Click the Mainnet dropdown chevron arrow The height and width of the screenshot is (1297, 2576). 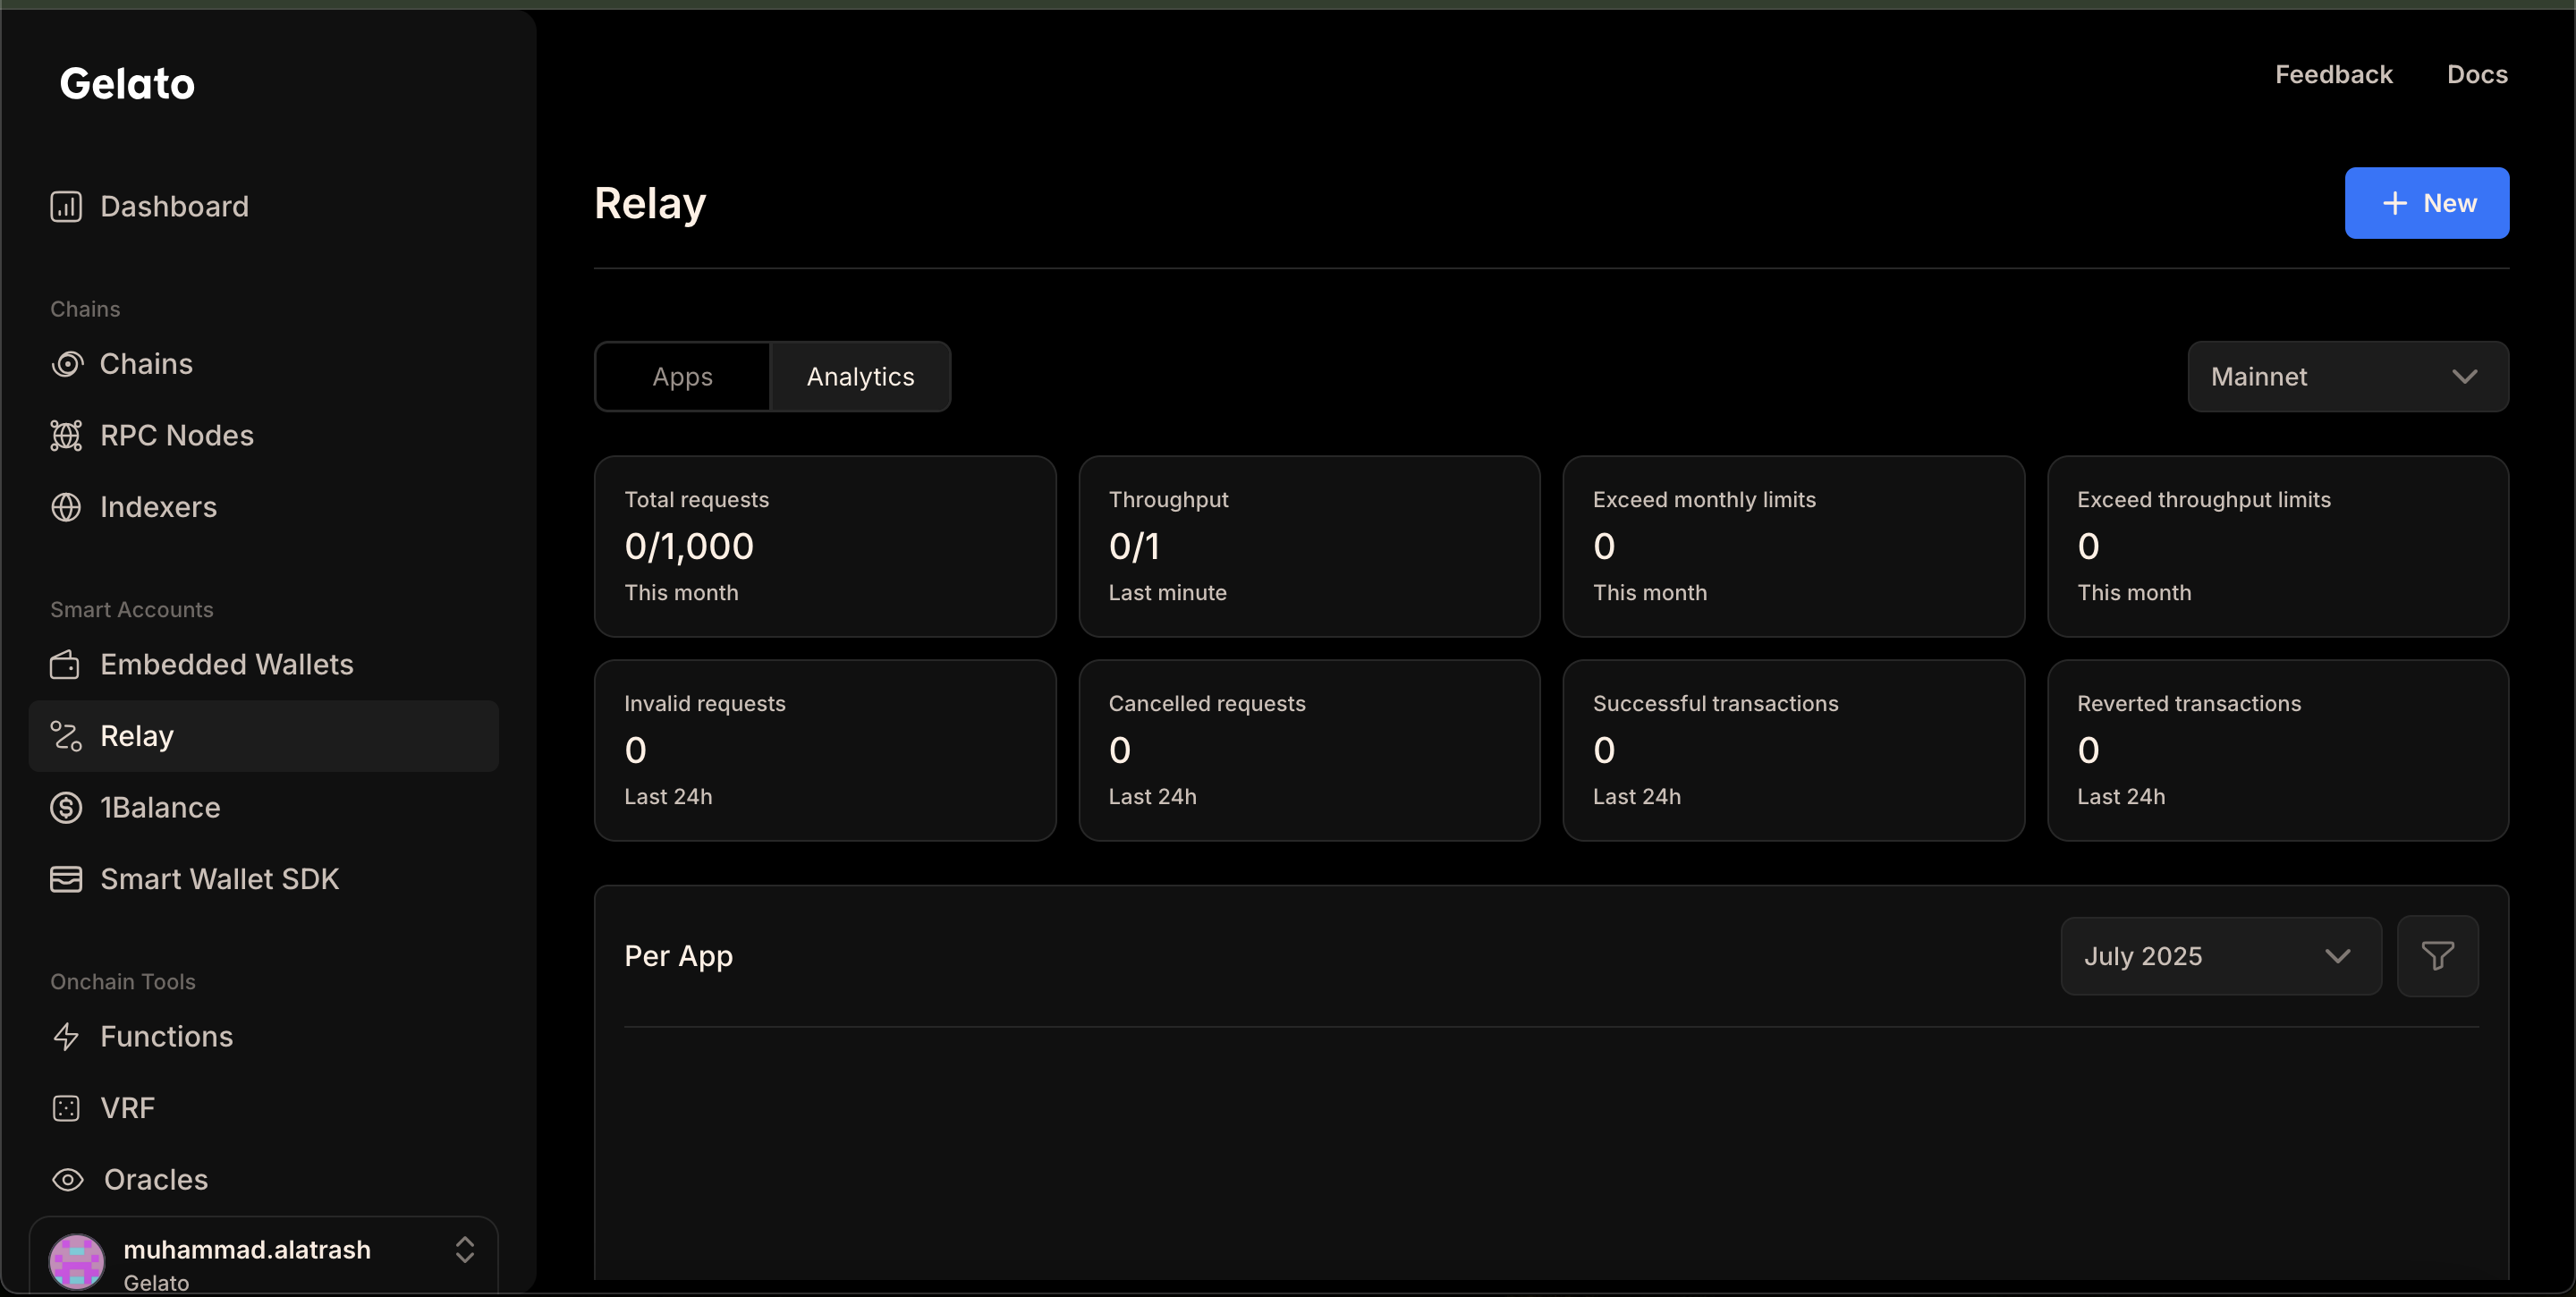[x=2464, y=377]
